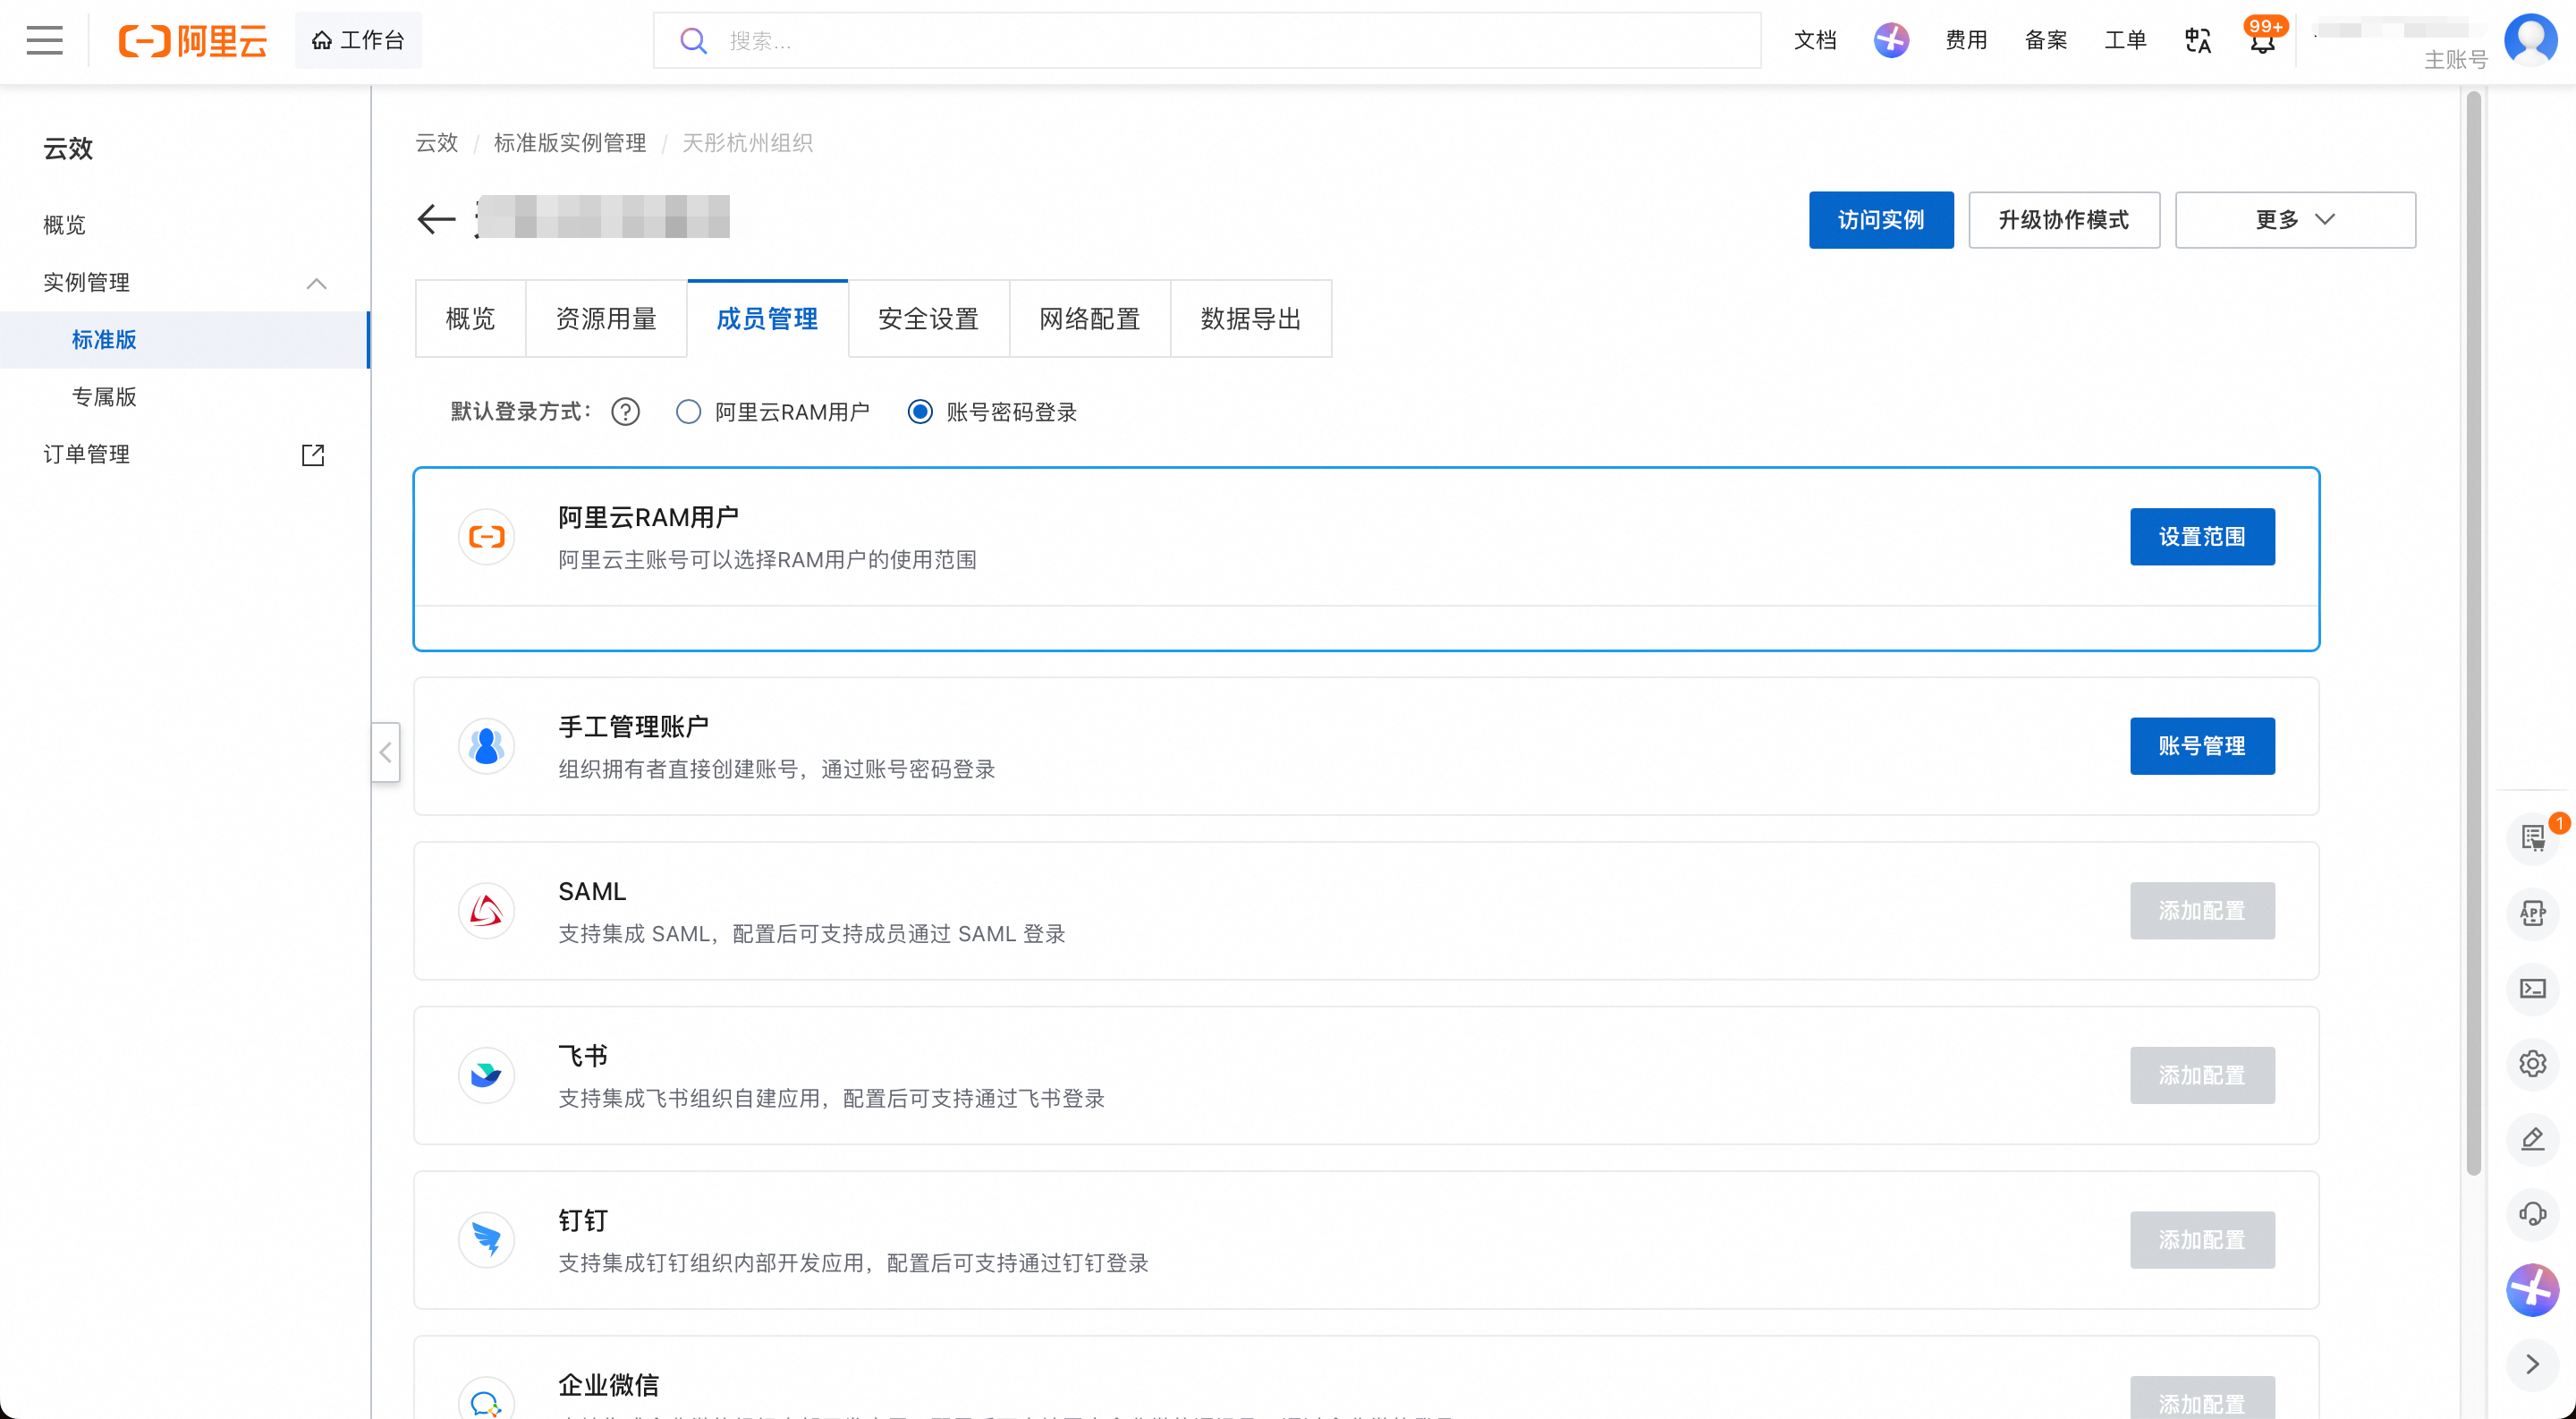The height and width of the screenshot is (1419, 2576).
Task: Switch to the 安全设置 tab
Action: pyautogui.click(x=928, y=319)
